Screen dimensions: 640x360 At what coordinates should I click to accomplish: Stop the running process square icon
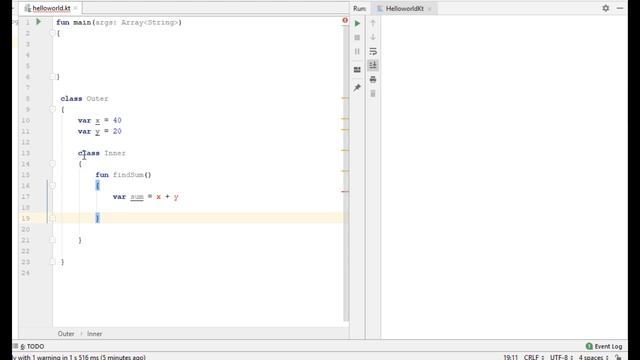click(x=357, y=38)
